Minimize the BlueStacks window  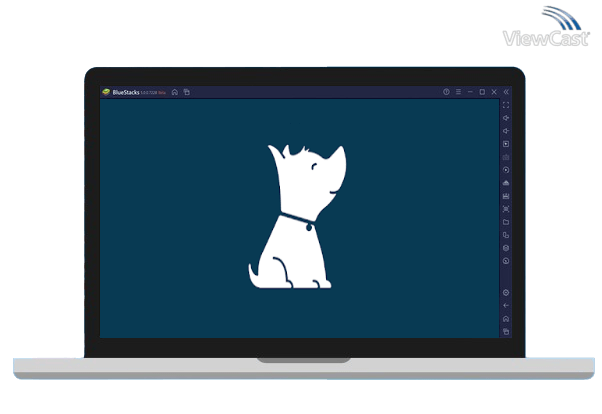470,92
